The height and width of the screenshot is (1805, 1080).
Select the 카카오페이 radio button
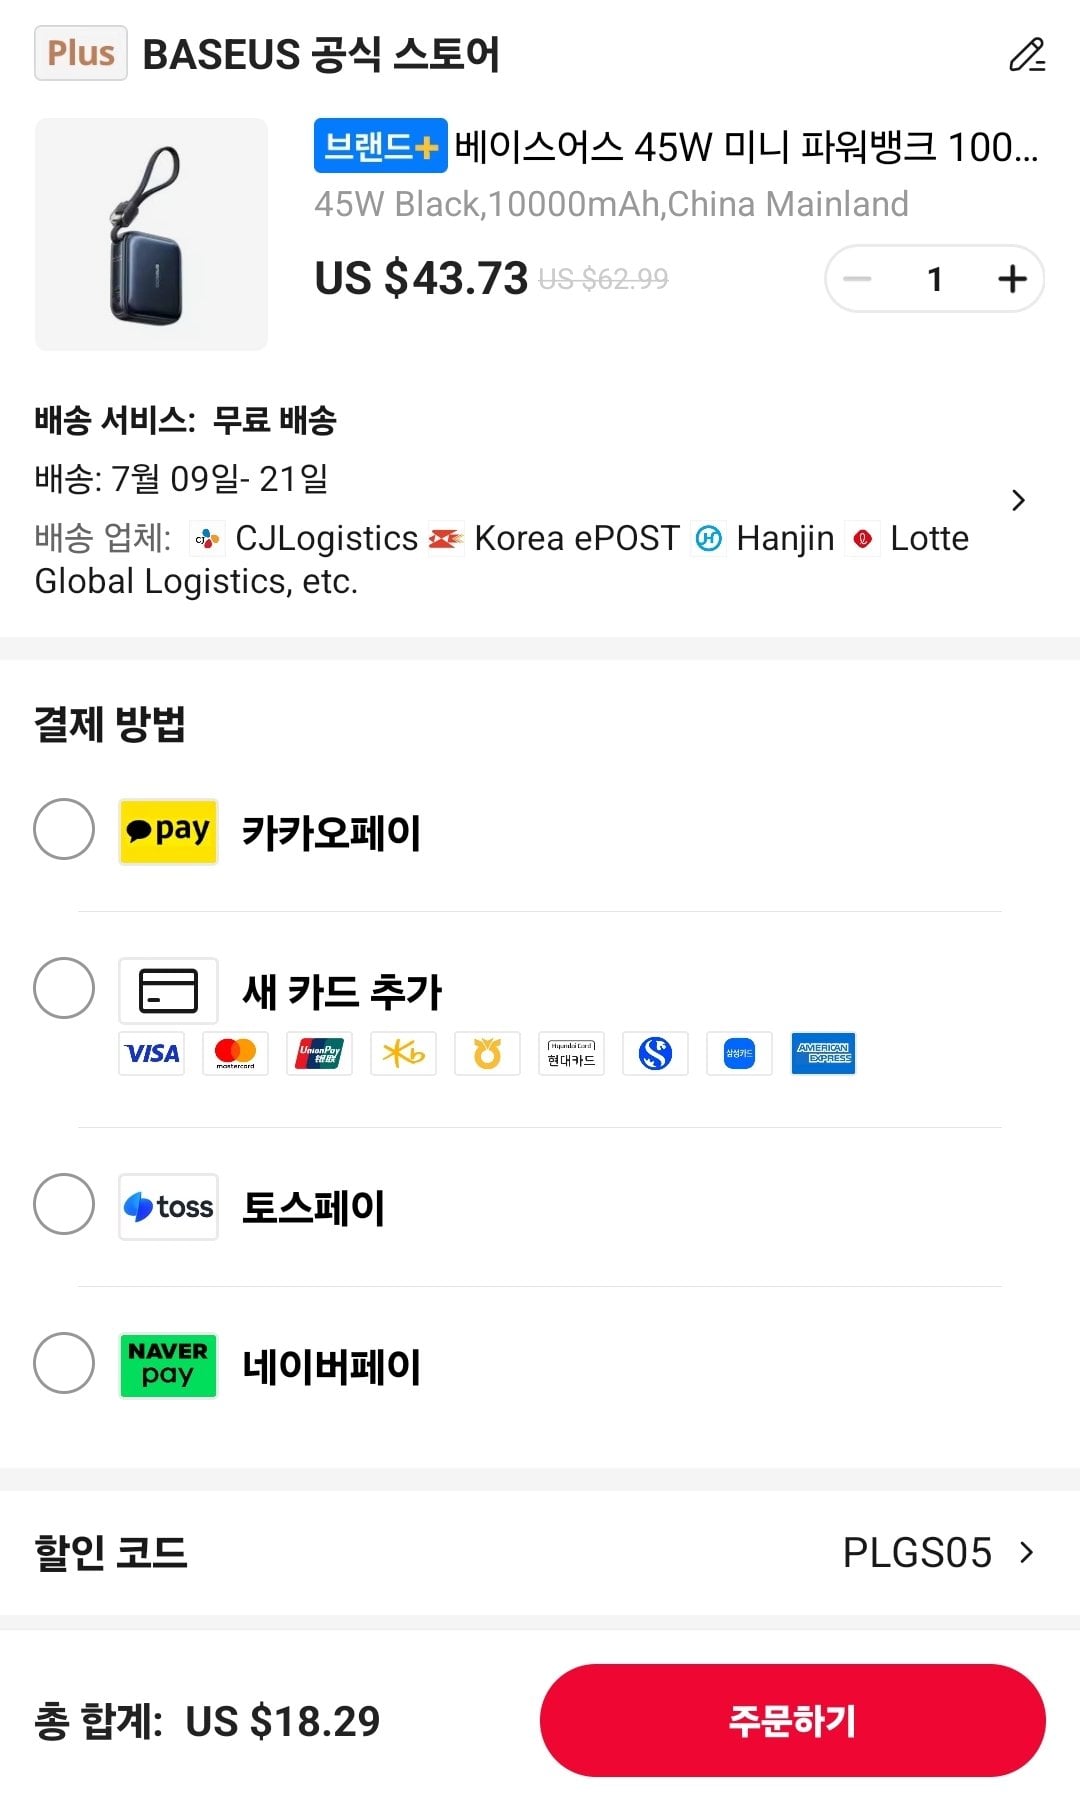[64, 829]
